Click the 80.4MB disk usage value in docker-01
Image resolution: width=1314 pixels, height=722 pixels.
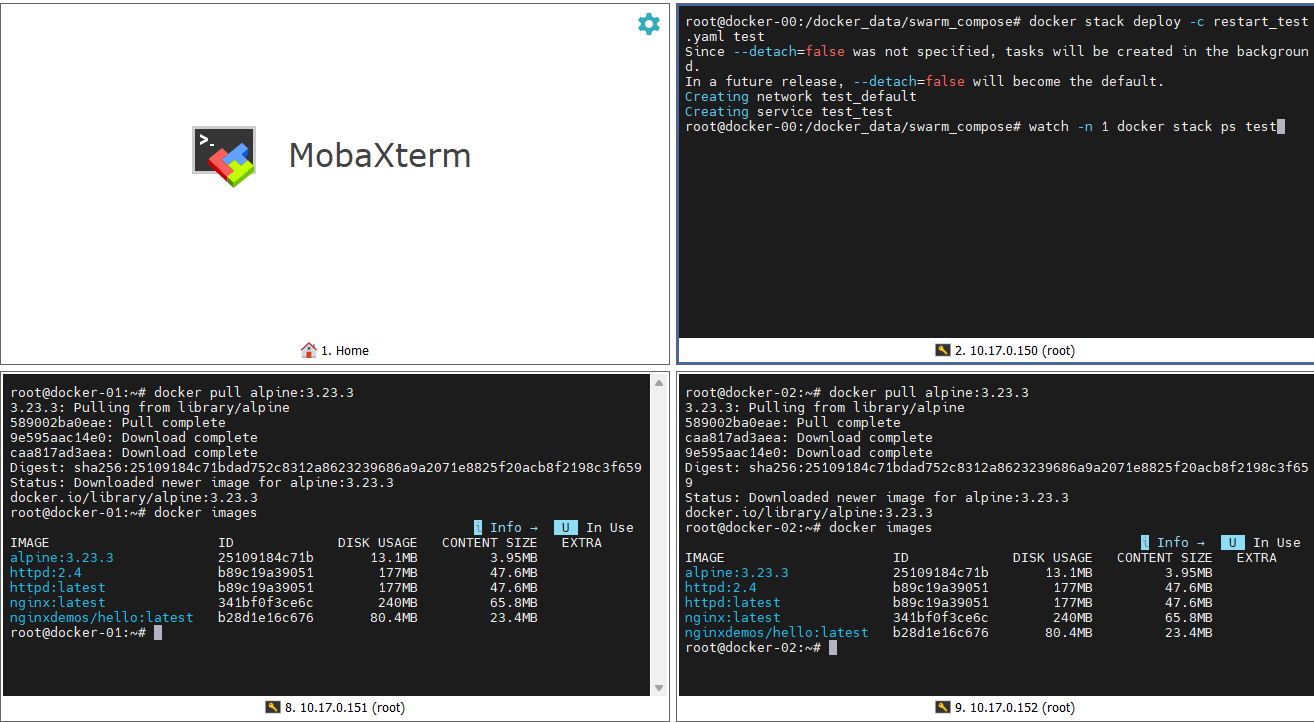pos(394,618)
